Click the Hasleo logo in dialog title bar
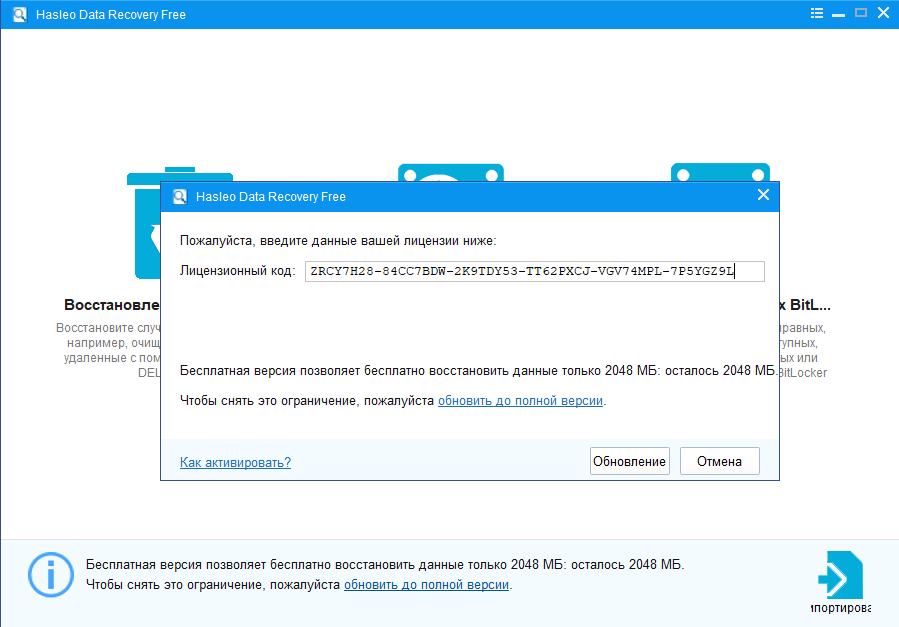The width and height of the screenshot is (899, 627). pos(180,197)
